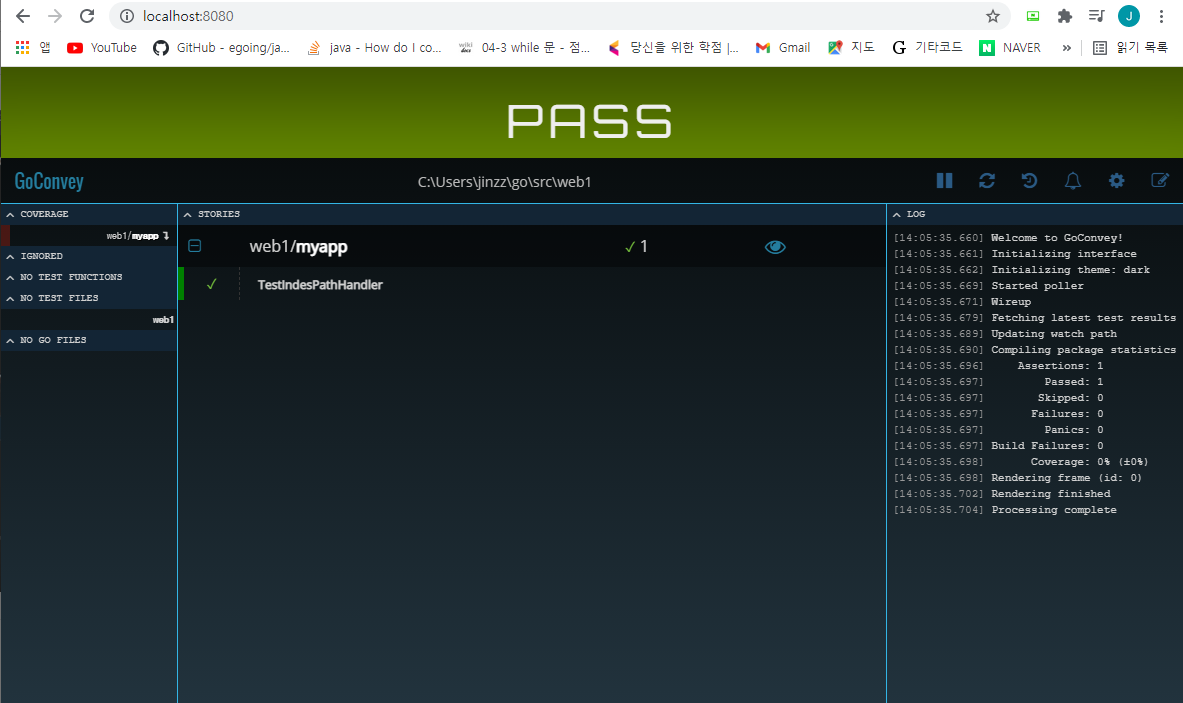
Task: Open the 읽기 목록 reading list
Action: point(1130,48)
